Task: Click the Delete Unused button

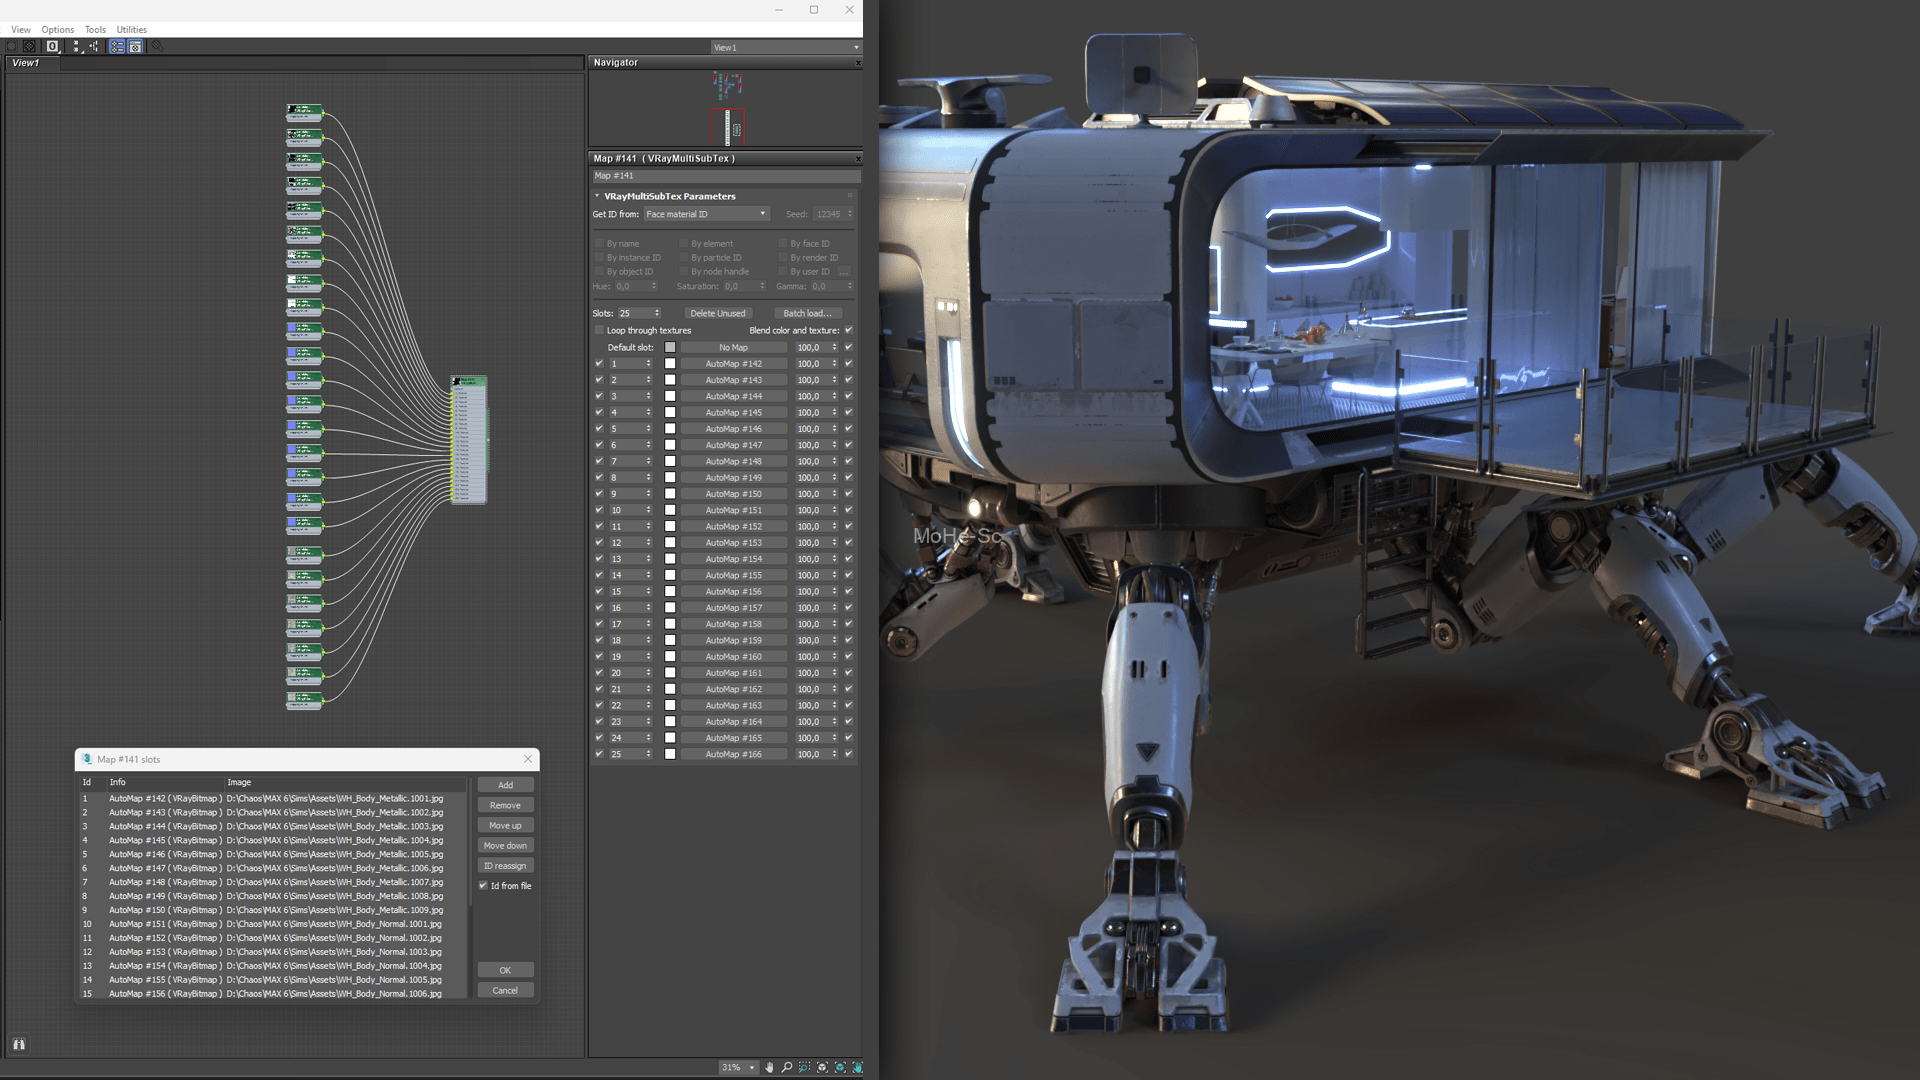Action: pos(717,313)
